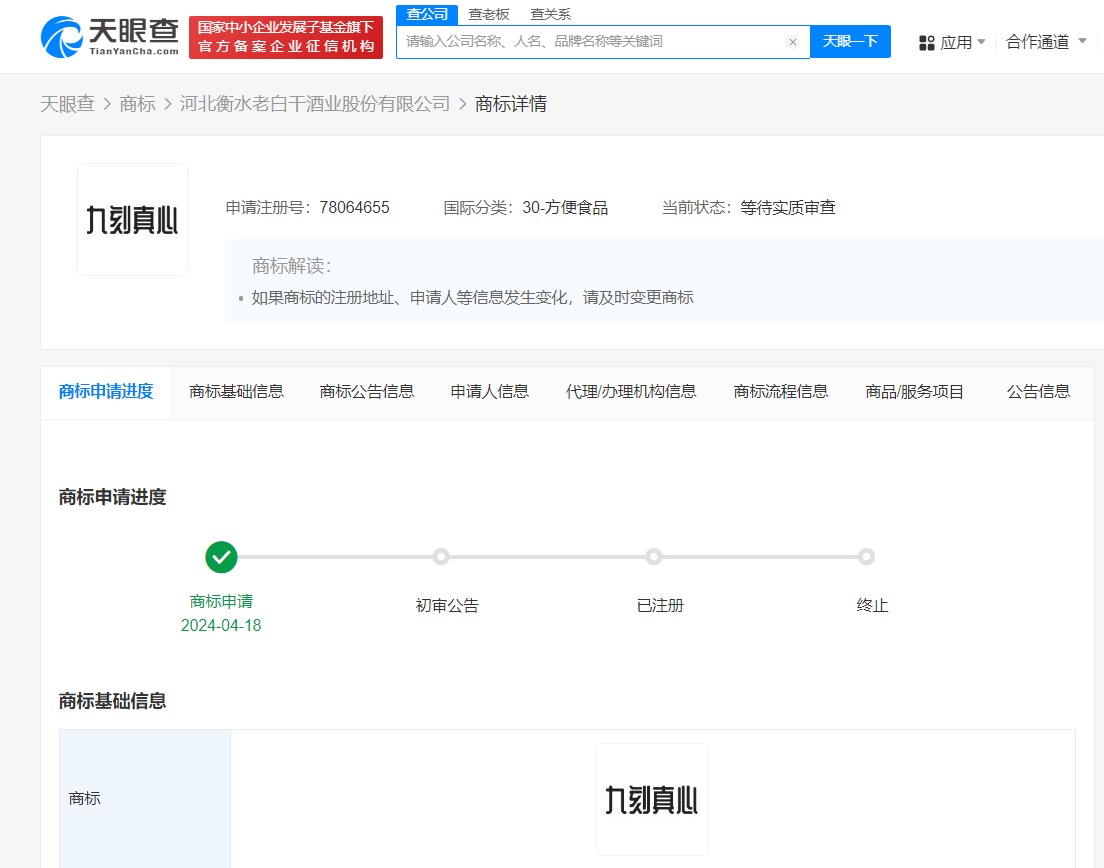This screenshot has width=1104, height=868.
Task: Select the 申请人信息 tab
Action: tap(489, 391)
